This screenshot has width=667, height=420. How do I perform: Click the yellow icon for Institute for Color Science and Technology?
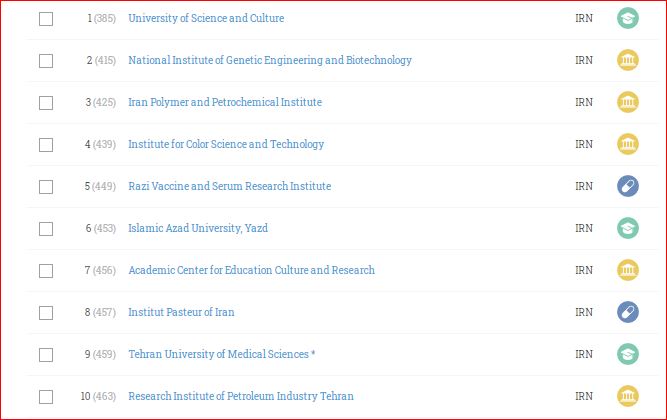[x=628, y=144]
